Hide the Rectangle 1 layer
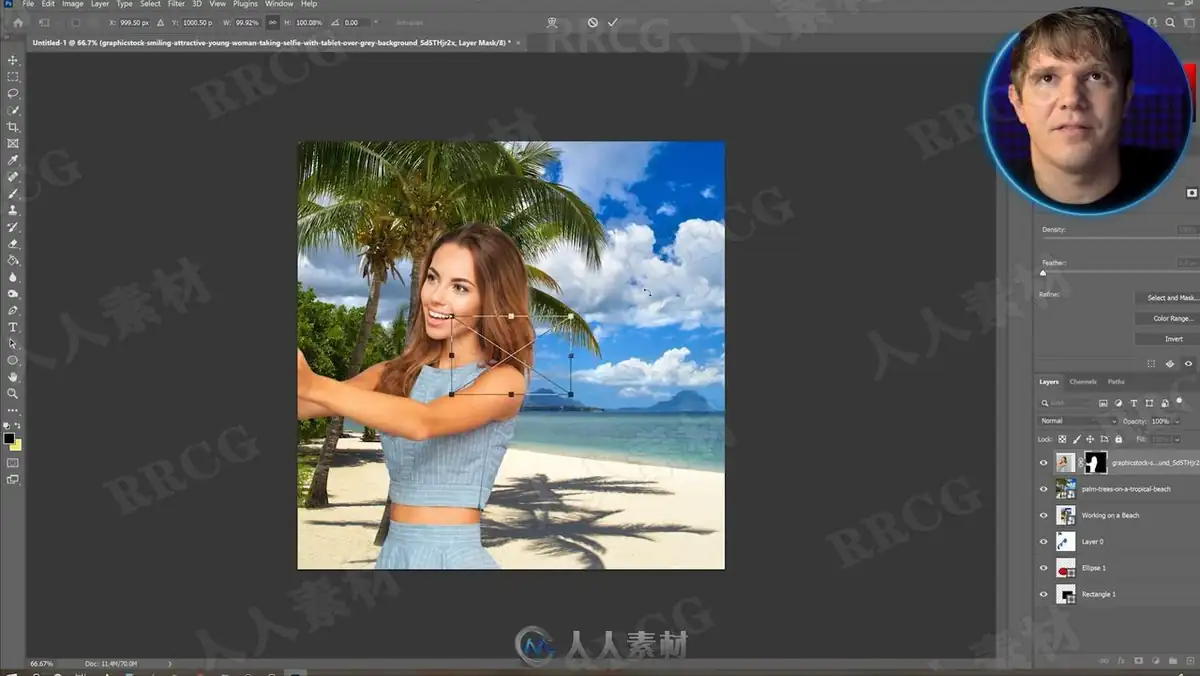The image size is (1200, 676). click(x=1044, y=594)
